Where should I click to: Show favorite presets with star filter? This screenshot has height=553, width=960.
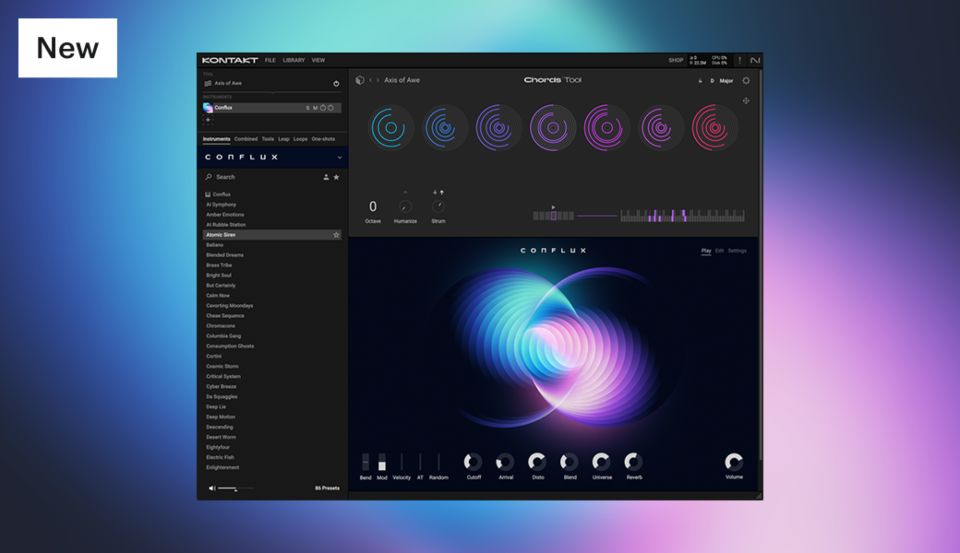point(336,177)
